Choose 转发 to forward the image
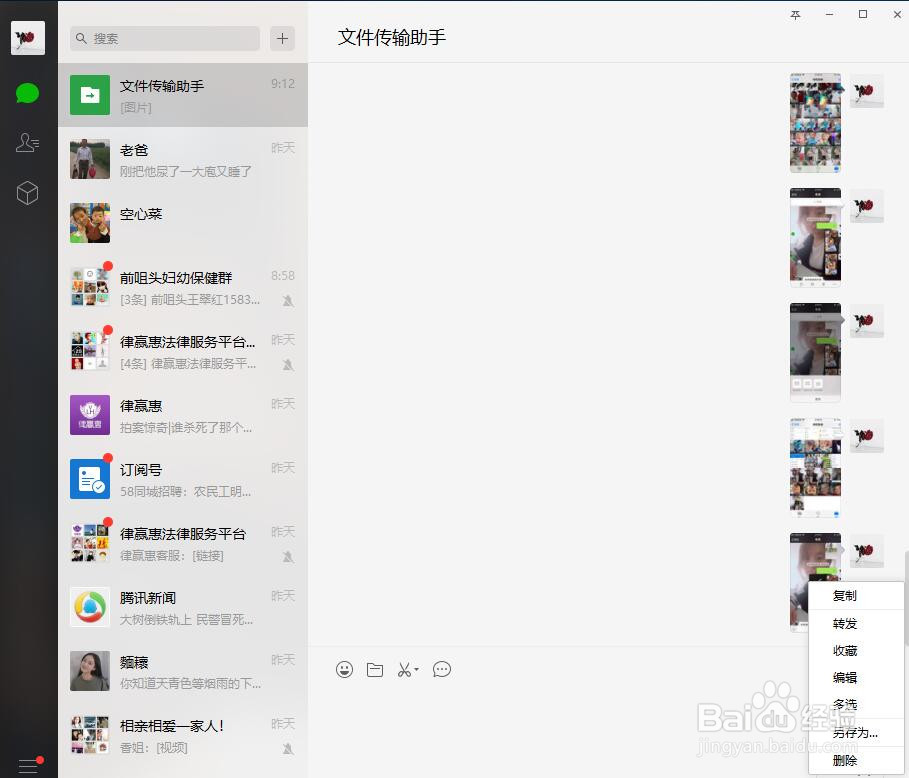This screenshot has width=909, height=778. pyautogui.click(x=843, y=622)
